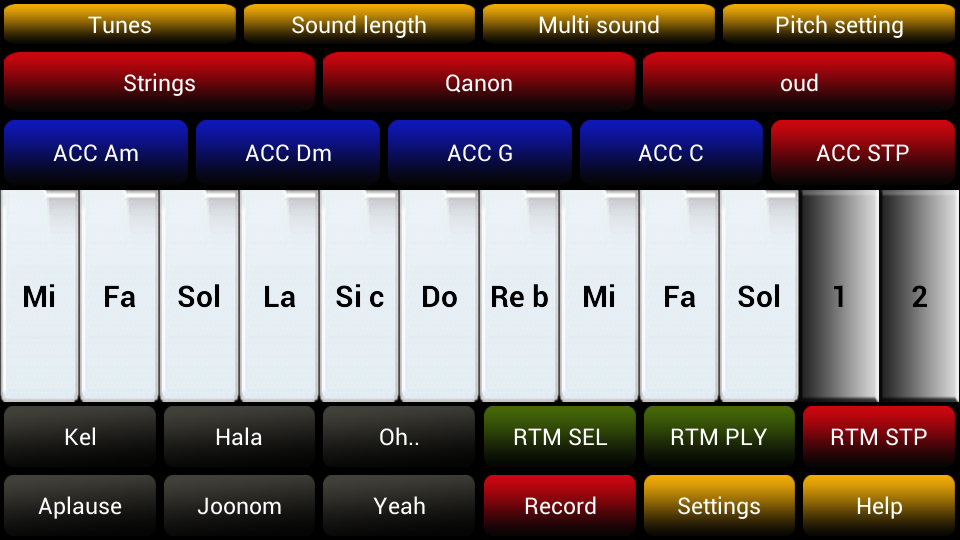Switch instrument to oud

tap(799, 83)
